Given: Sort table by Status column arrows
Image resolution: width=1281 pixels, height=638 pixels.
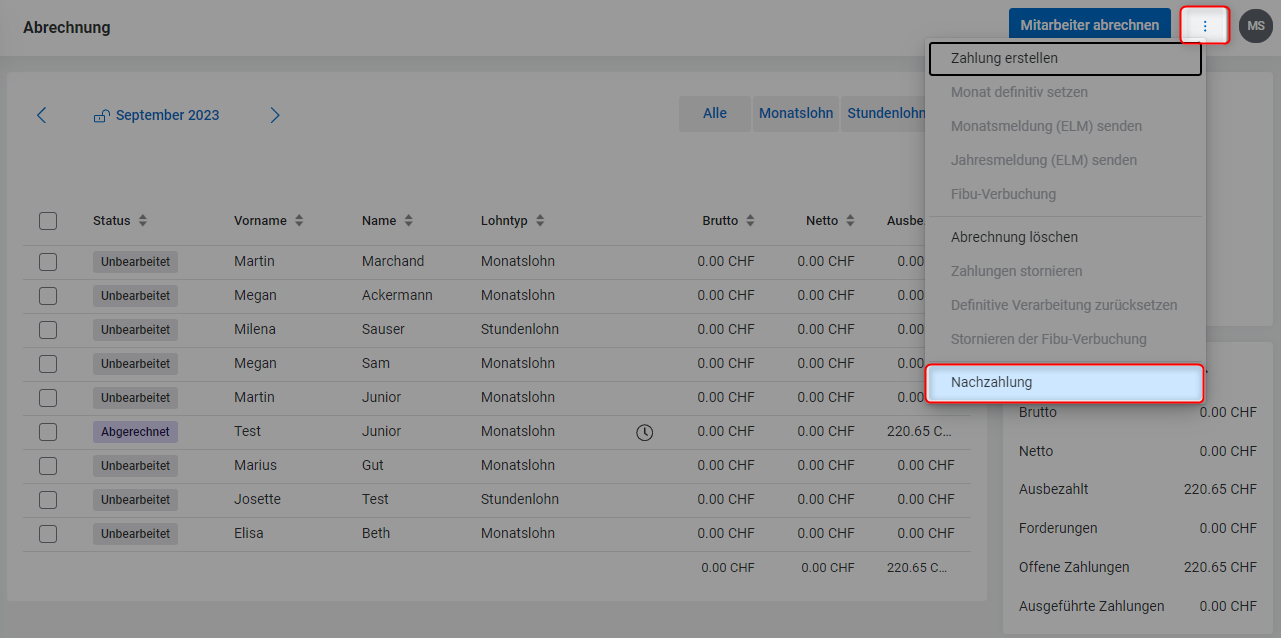Looking at the screenshot, I should 143,221.
